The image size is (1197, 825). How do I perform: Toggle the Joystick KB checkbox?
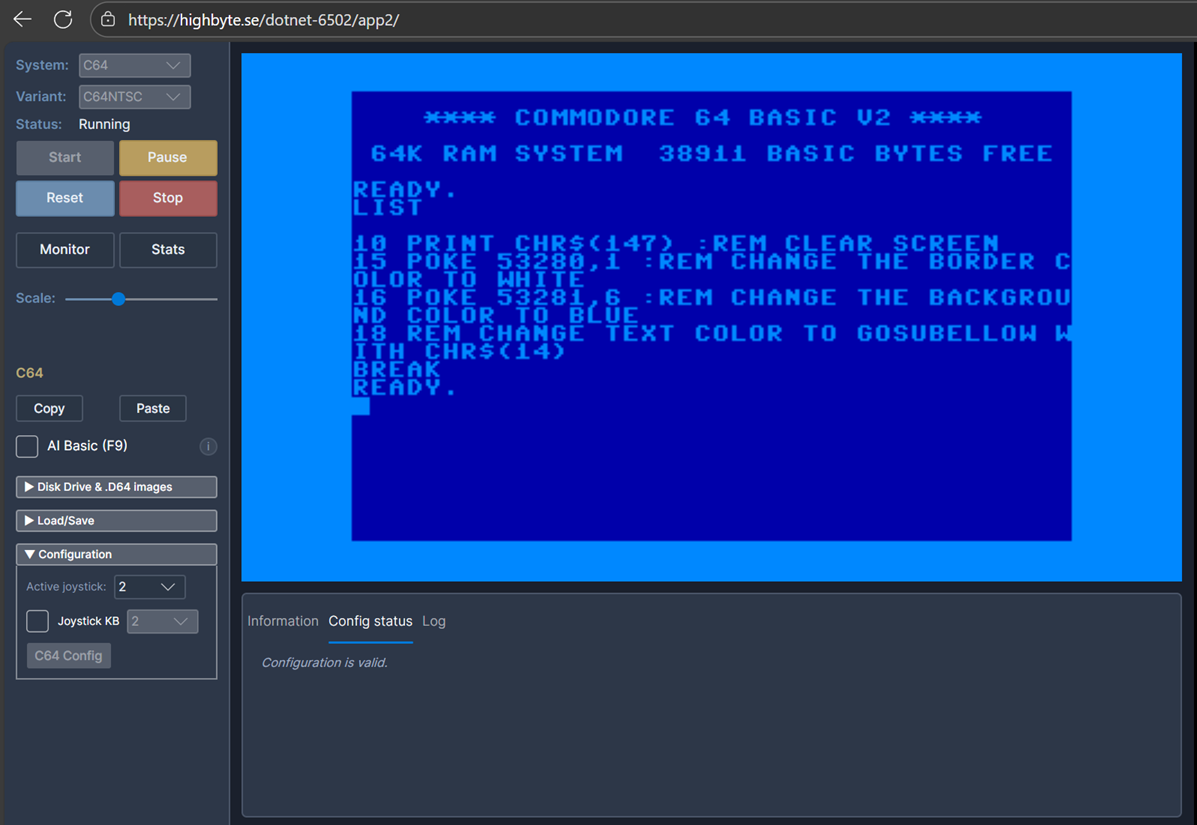tap(37, 621)
